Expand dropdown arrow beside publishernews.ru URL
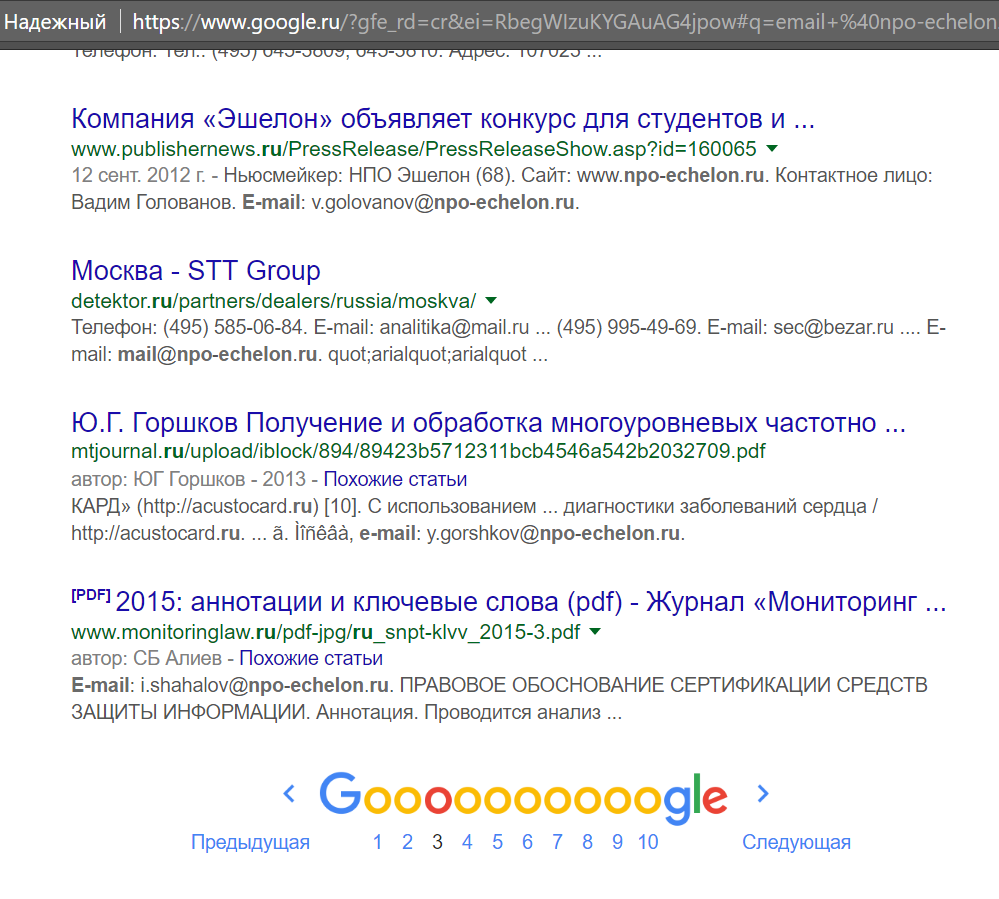The width and height of the screenshot is (999, 899). (x=772, y=149)
